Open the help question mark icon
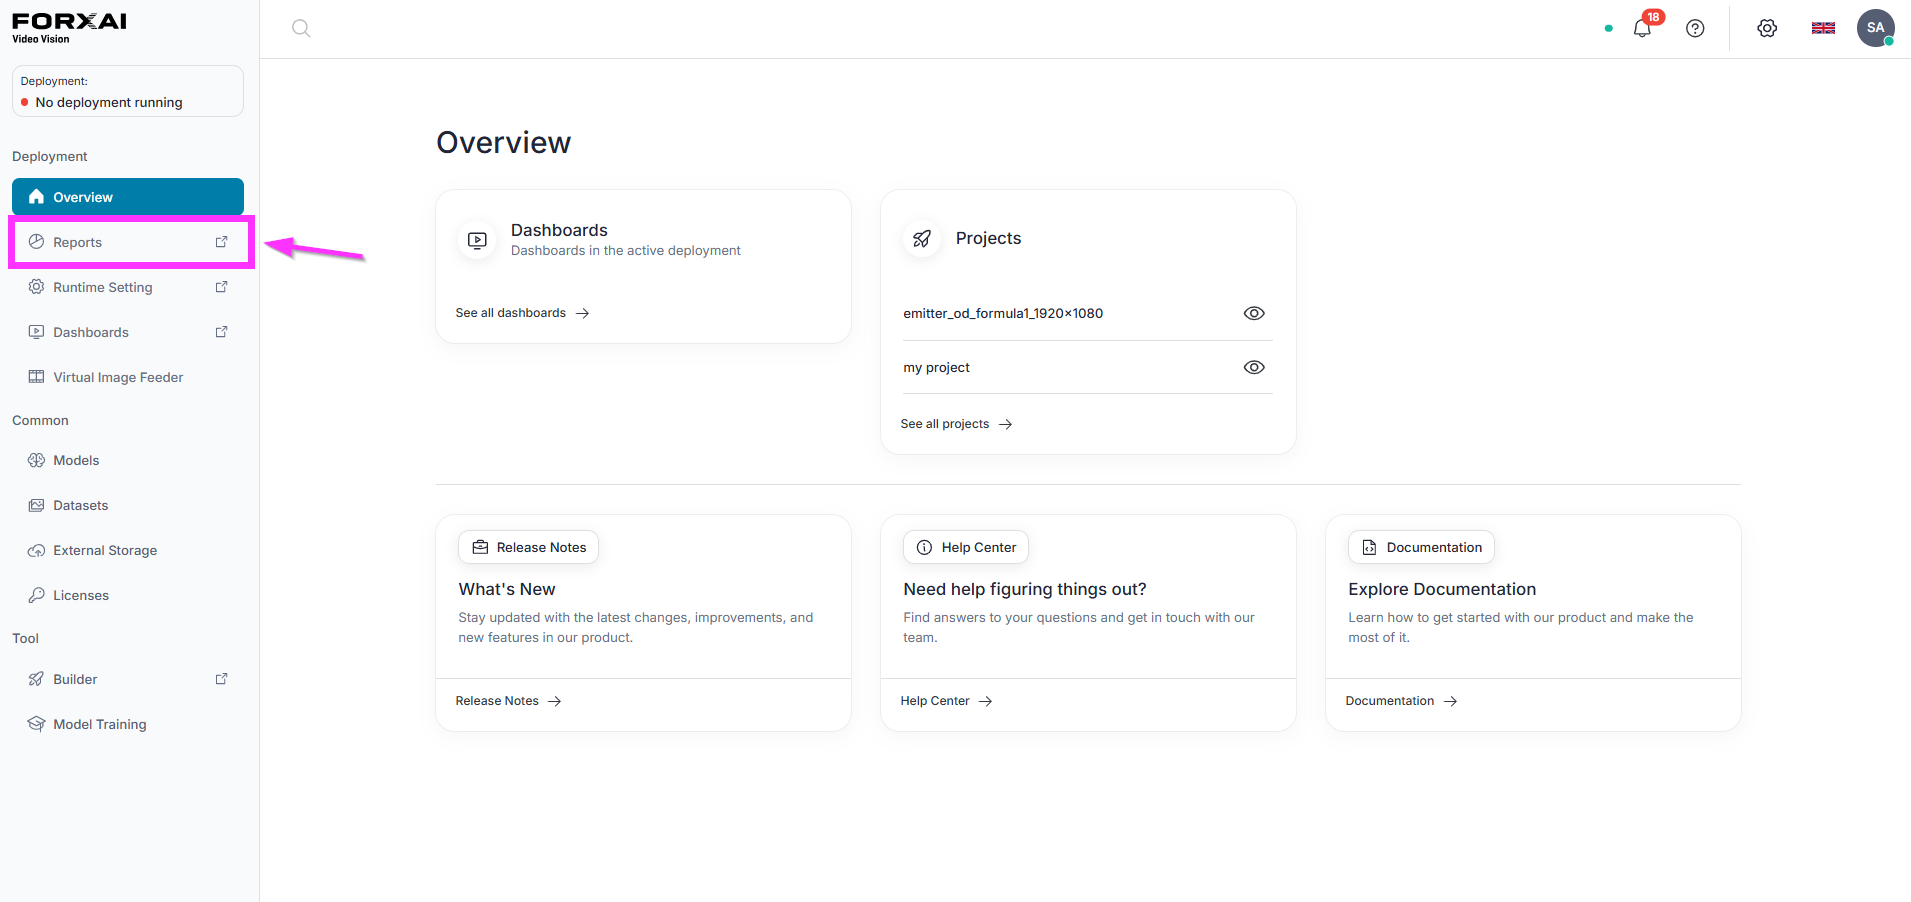 (x=1695, y=29)
